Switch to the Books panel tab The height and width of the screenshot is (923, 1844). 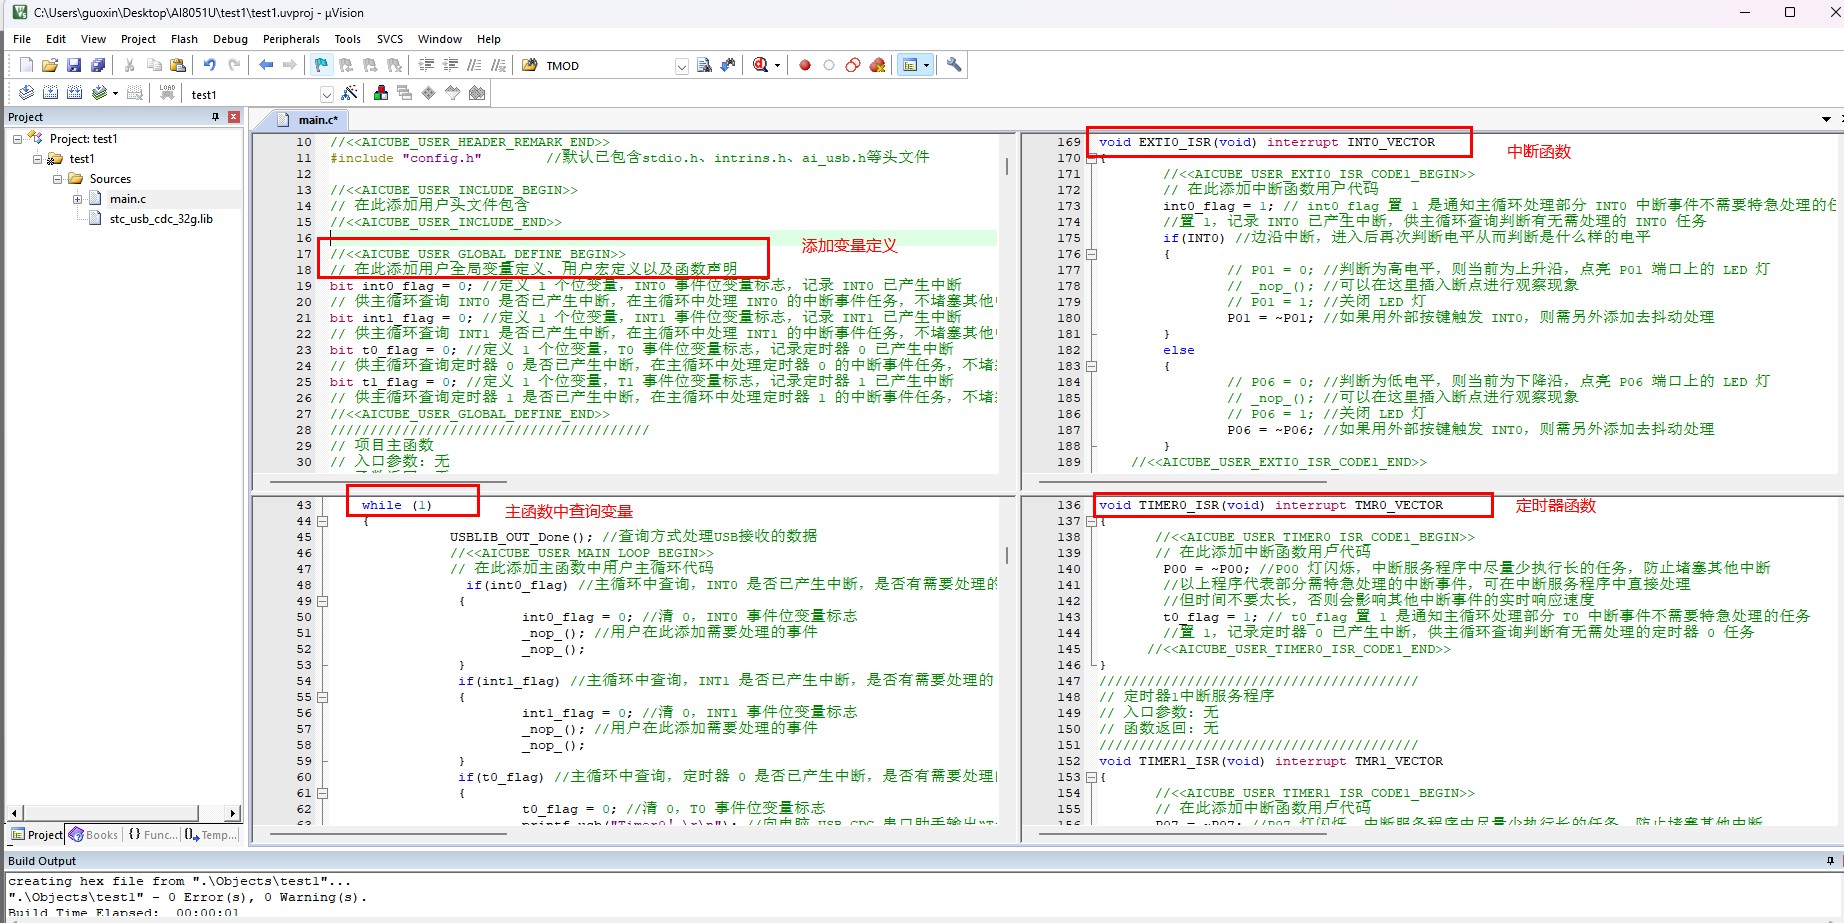coord(94,835)
